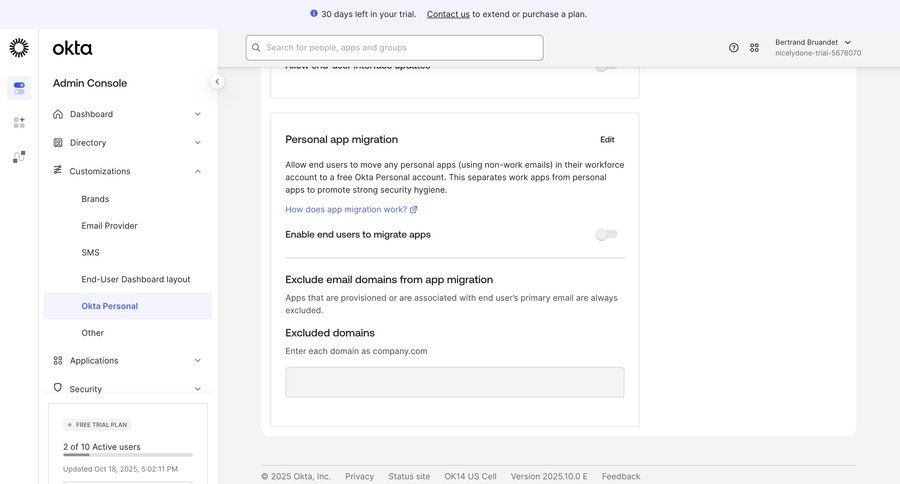Open the SMS menu item
900x484 pixels.
[90, 252]
